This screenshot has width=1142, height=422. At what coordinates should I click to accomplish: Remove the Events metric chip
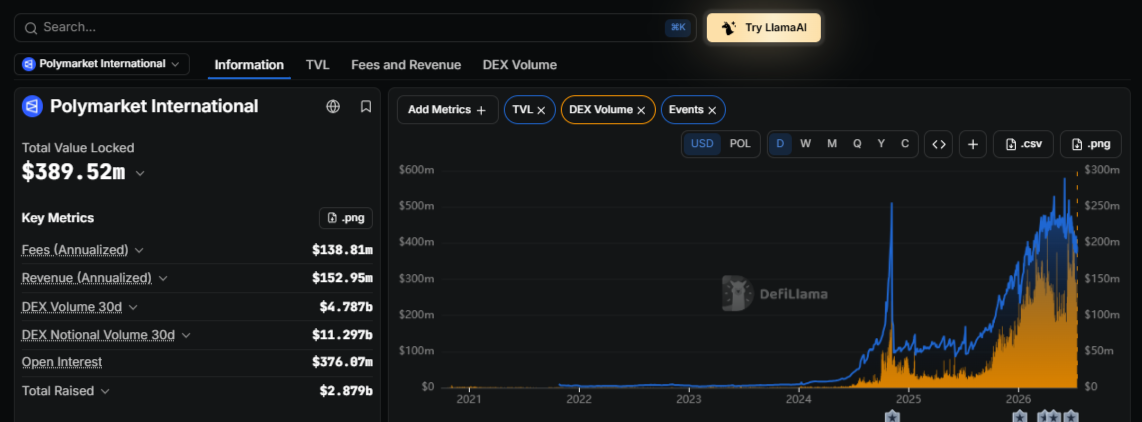712,110
